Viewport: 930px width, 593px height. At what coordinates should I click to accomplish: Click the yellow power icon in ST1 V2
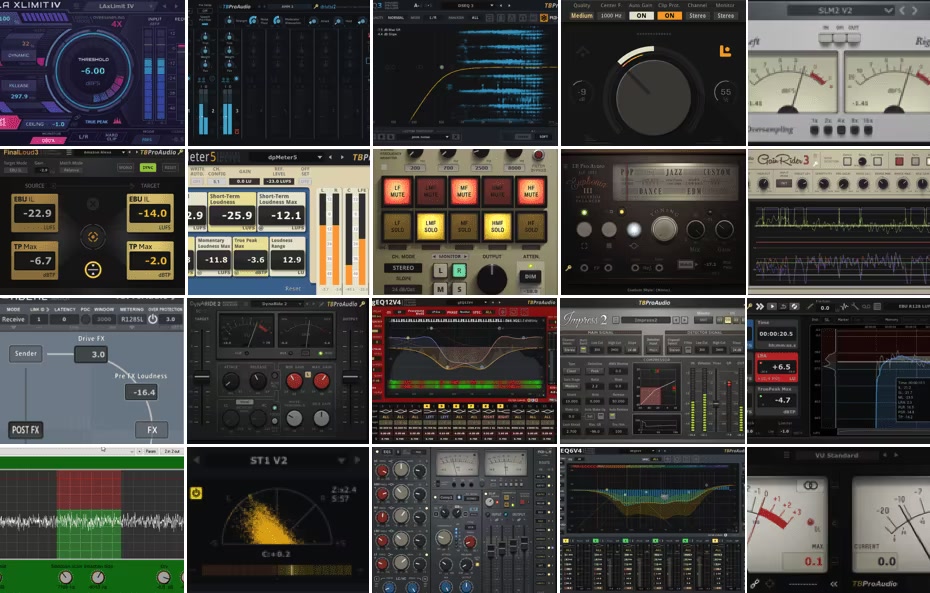click(196, 493)
